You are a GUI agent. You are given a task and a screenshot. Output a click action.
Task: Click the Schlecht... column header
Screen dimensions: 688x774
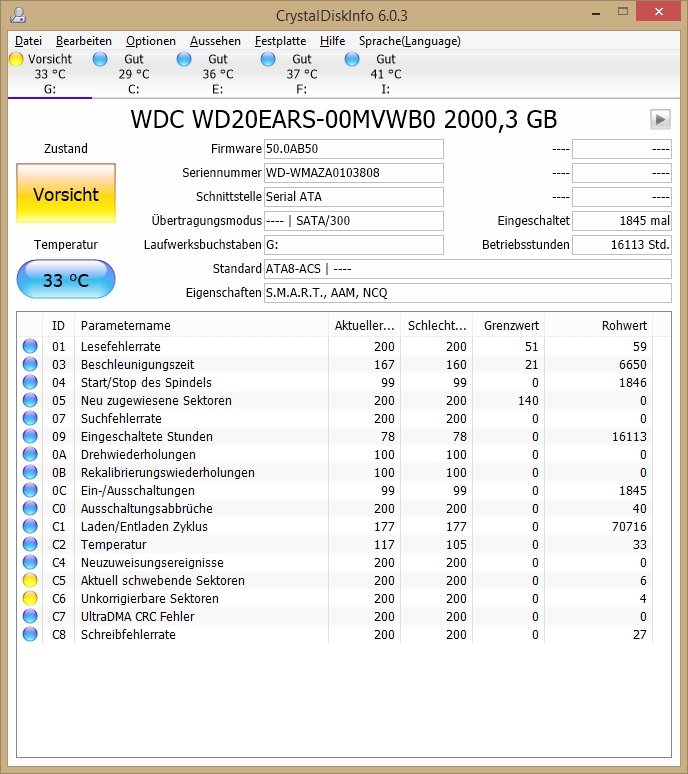click(x=436, y=326)
